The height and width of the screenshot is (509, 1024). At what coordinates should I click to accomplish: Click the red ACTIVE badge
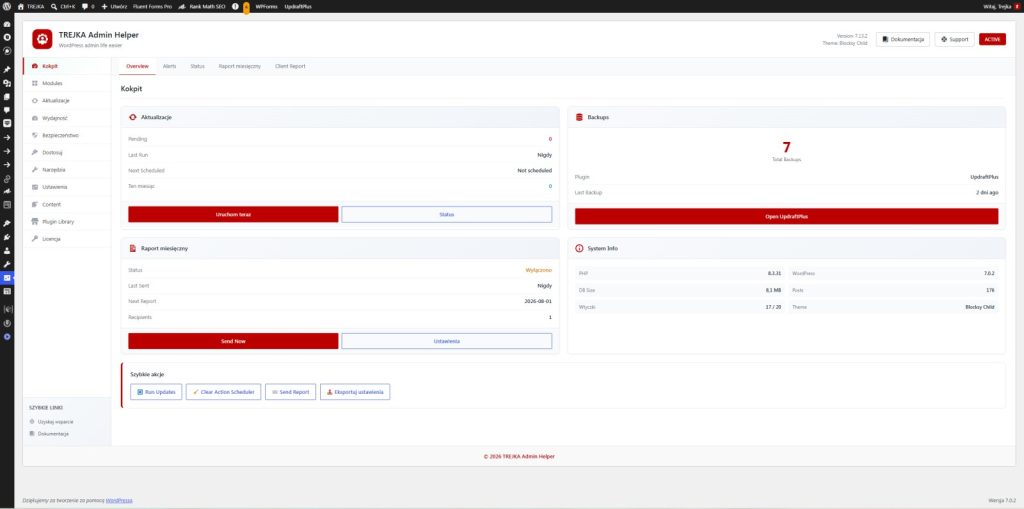point(992,39)
